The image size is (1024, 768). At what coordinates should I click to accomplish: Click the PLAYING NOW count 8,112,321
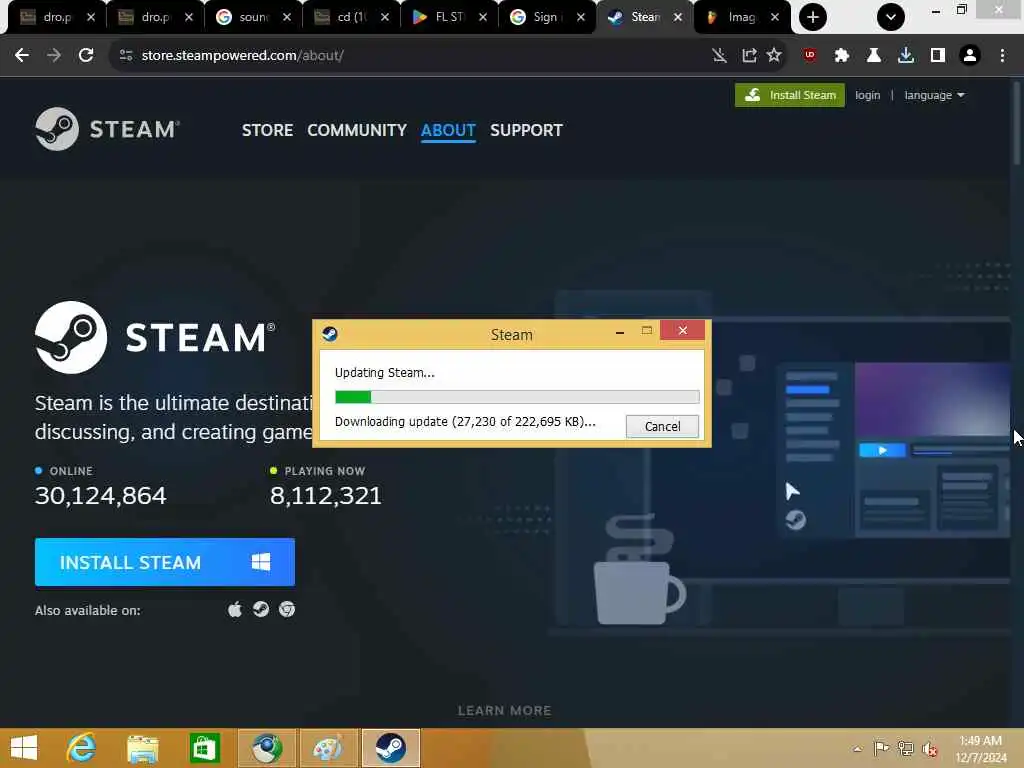325,496
